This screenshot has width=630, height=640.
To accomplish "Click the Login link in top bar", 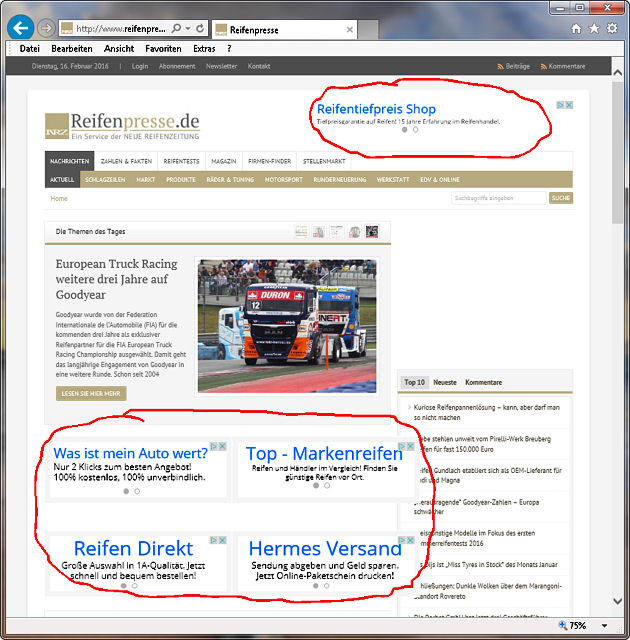I will point(140,66).
